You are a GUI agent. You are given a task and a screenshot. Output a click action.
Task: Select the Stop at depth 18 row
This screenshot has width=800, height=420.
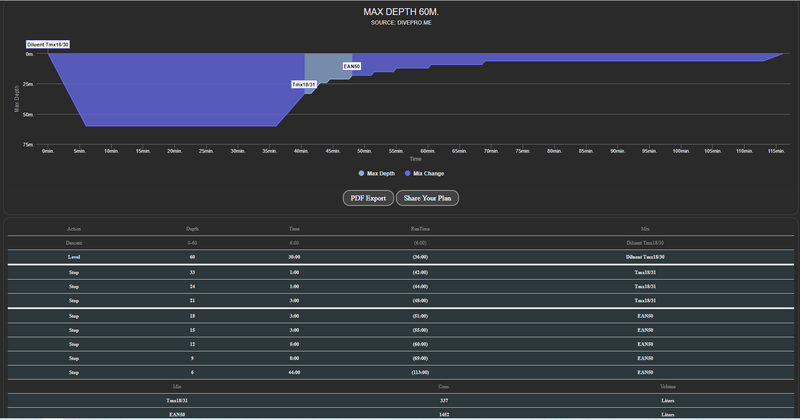tap(400, 314)
